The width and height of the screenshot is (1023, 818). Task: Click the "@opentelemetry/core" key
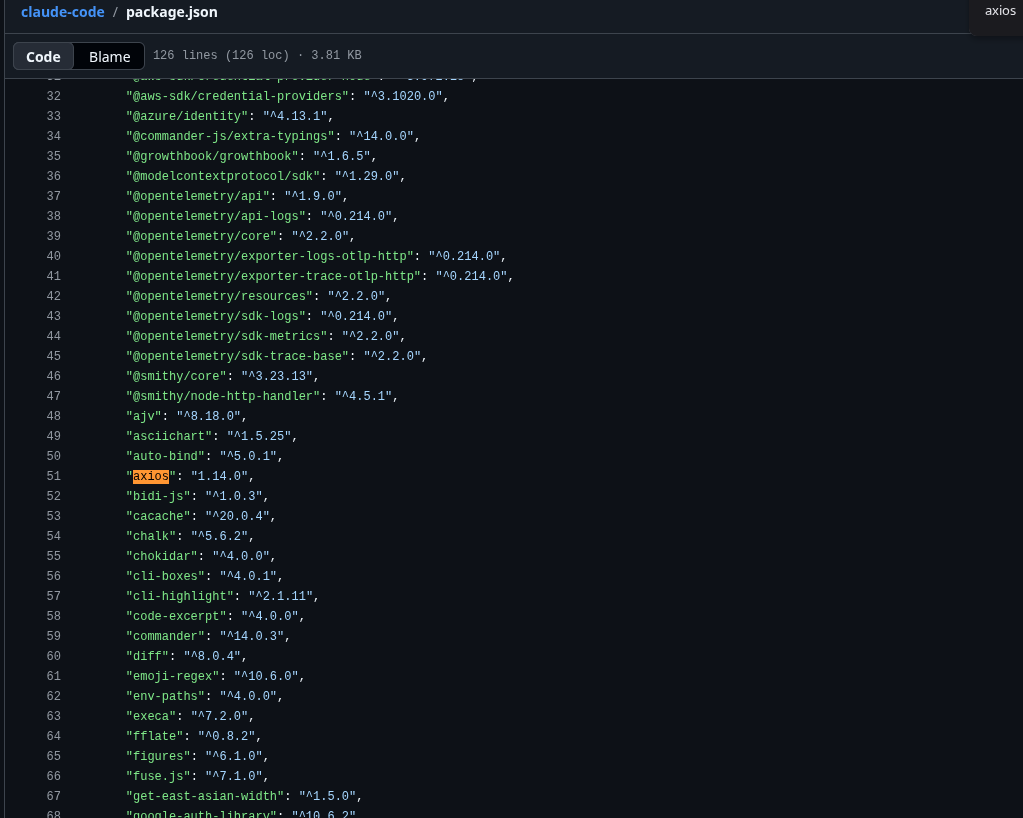(x=202, y=236)
